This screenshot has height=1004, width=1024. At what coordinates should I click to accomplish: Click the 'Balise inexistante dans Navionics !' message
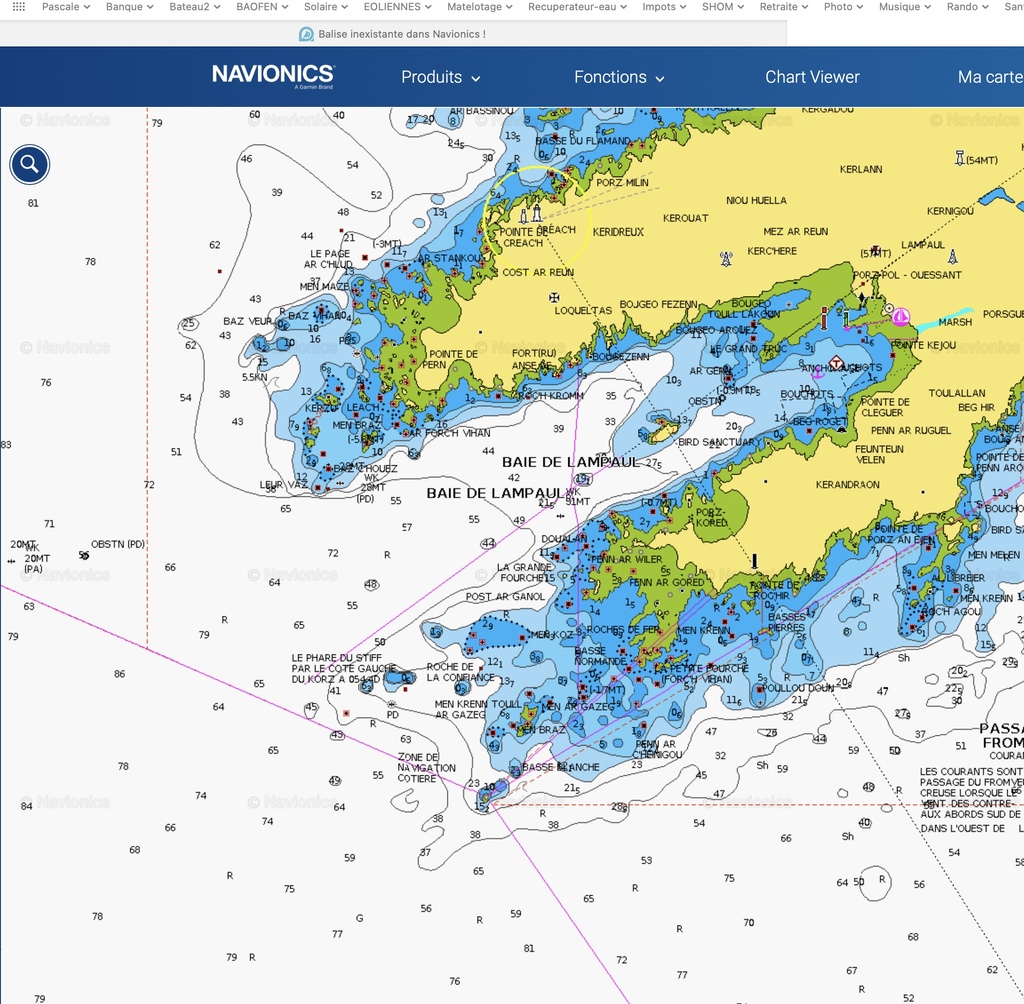402,34
